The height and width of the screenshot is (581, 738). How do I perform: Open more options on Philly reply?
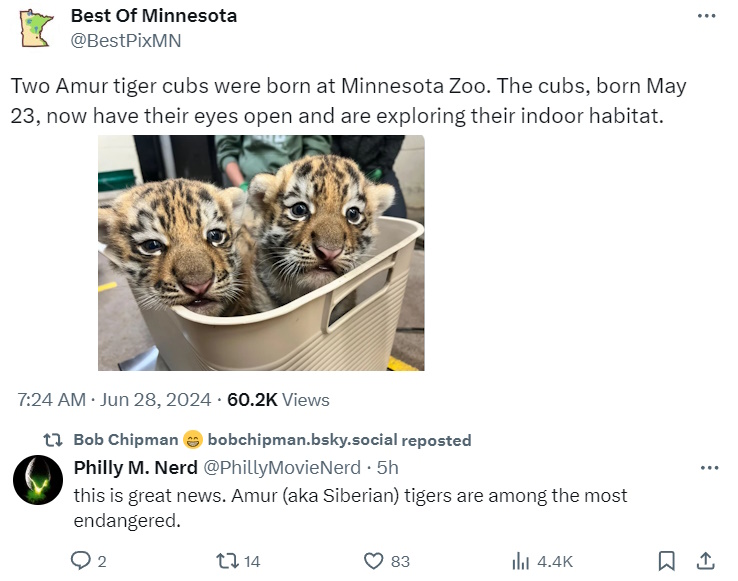pyautogui.click(x=709, y=467)
